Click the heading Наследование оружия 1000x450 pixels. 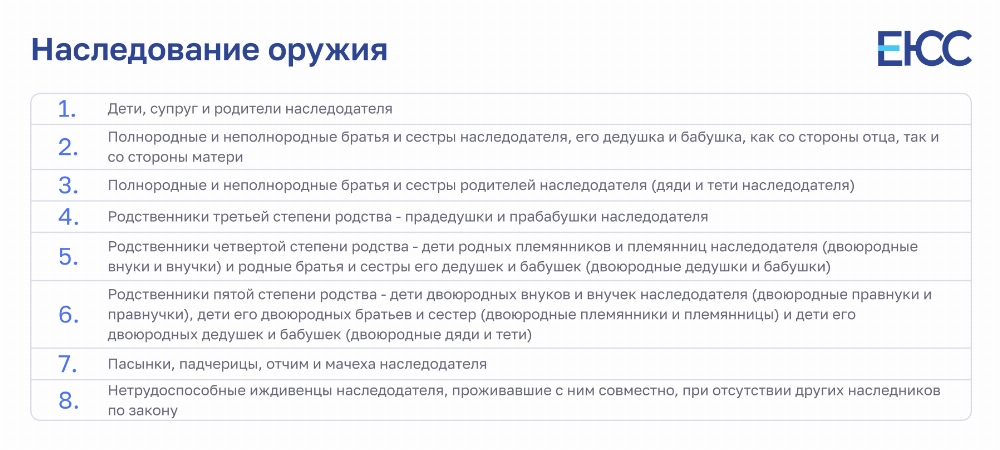[x=209, y=50]
